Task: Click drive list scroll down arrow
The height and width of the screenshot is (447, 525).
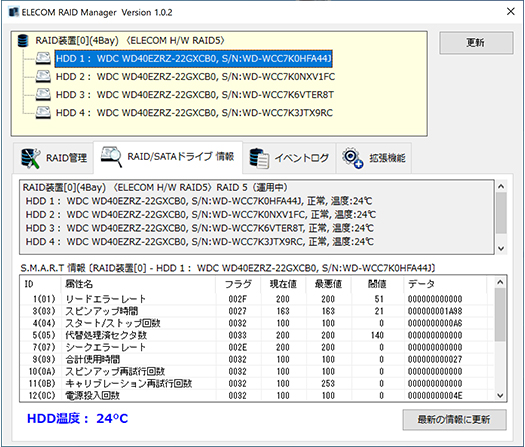Action: (501, 248)
